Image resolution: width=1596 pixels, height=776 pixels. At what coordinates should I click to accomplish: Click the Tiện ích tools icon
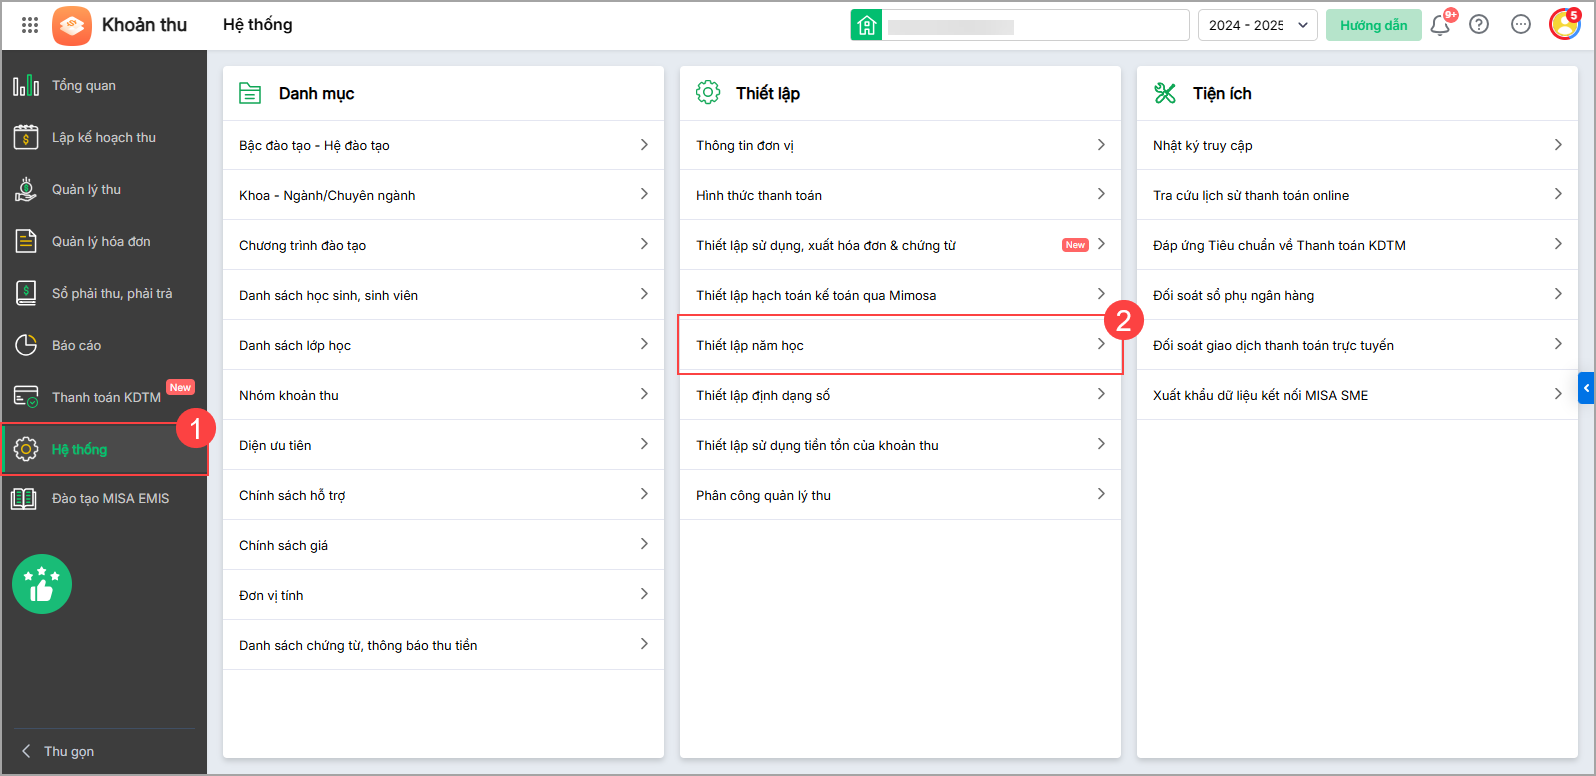(1165, 93)
